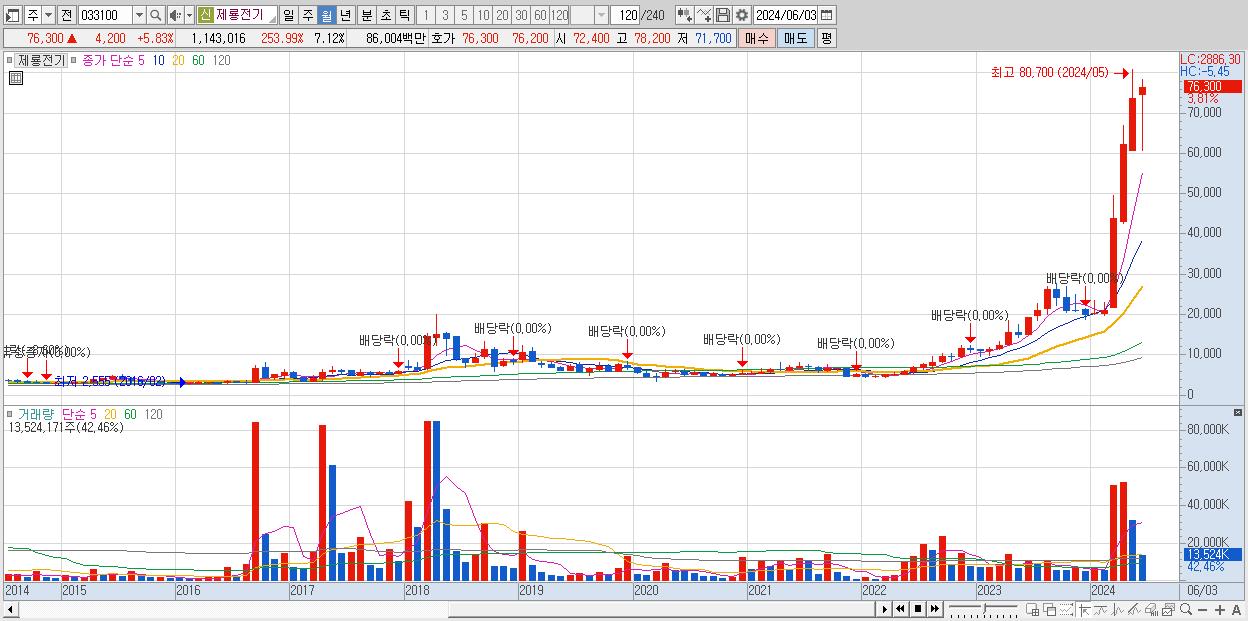1248x621 pixels.
Task: Click the bar count 120 input field
Action: pos(625,15)
